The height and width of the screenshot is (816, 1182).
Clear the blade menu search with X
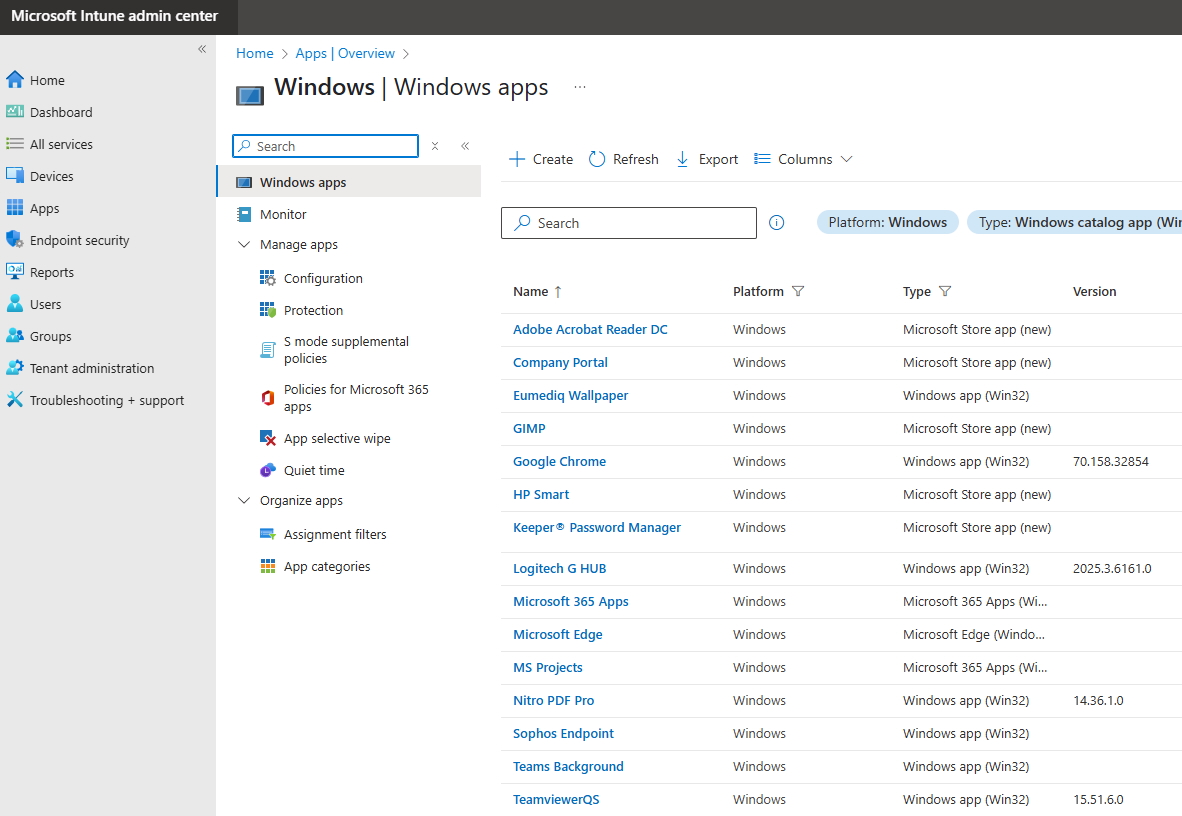coord(435,146)
